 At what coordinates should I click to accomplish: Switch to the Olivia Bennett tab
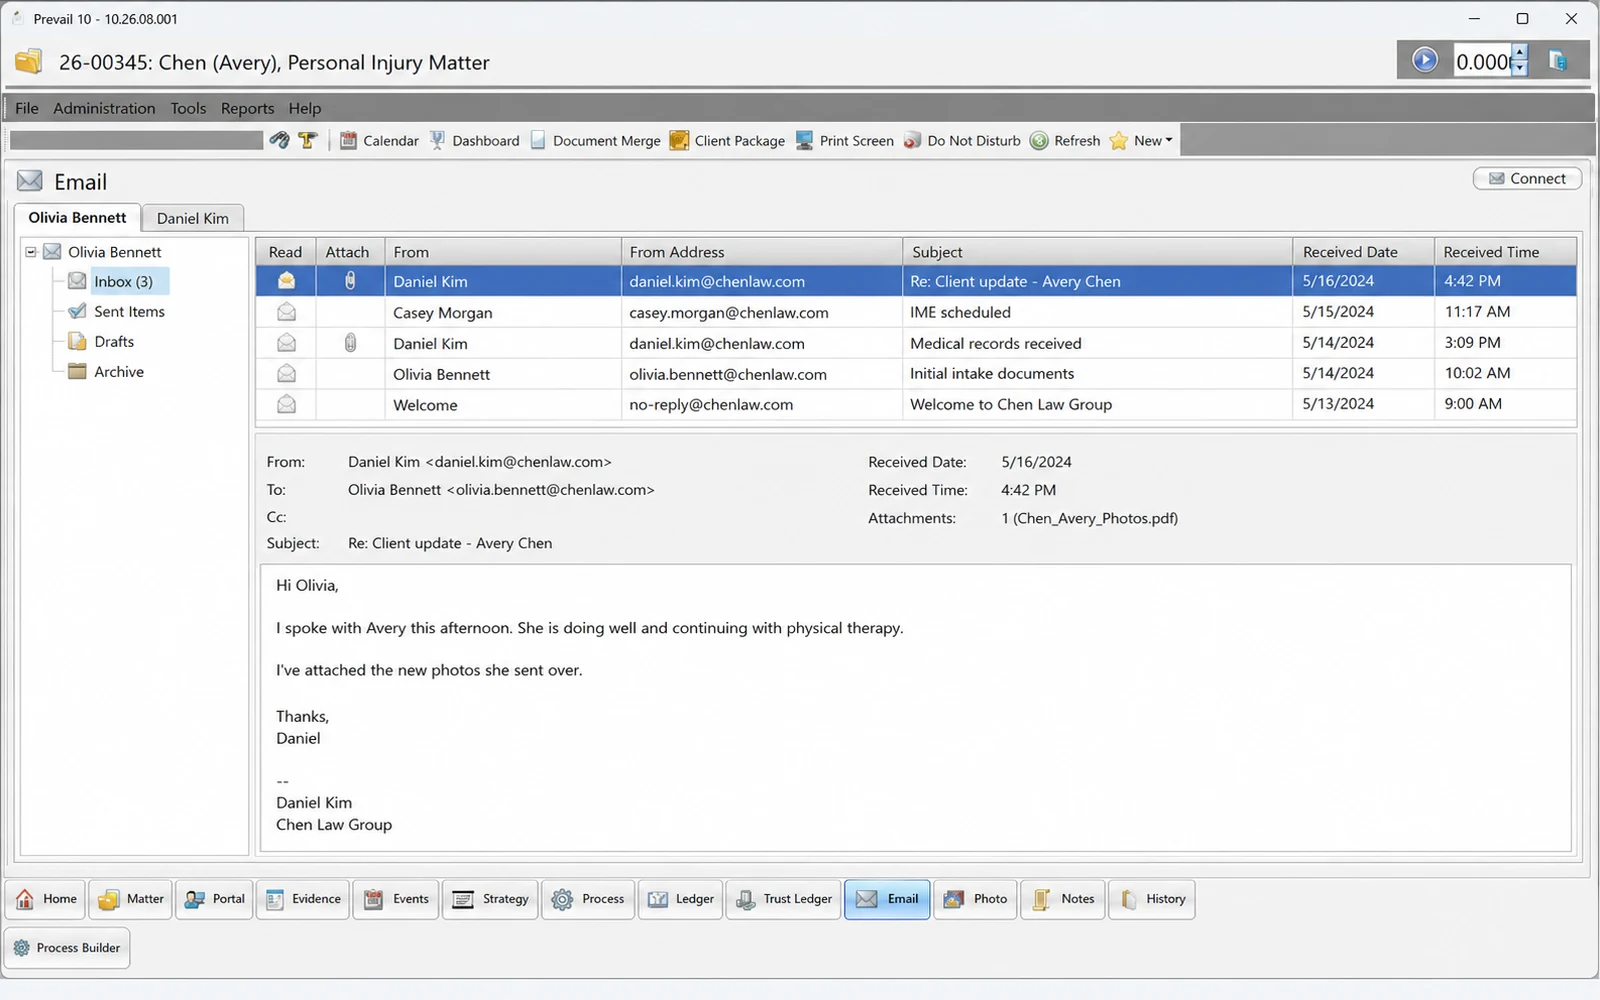pos(77,218)
